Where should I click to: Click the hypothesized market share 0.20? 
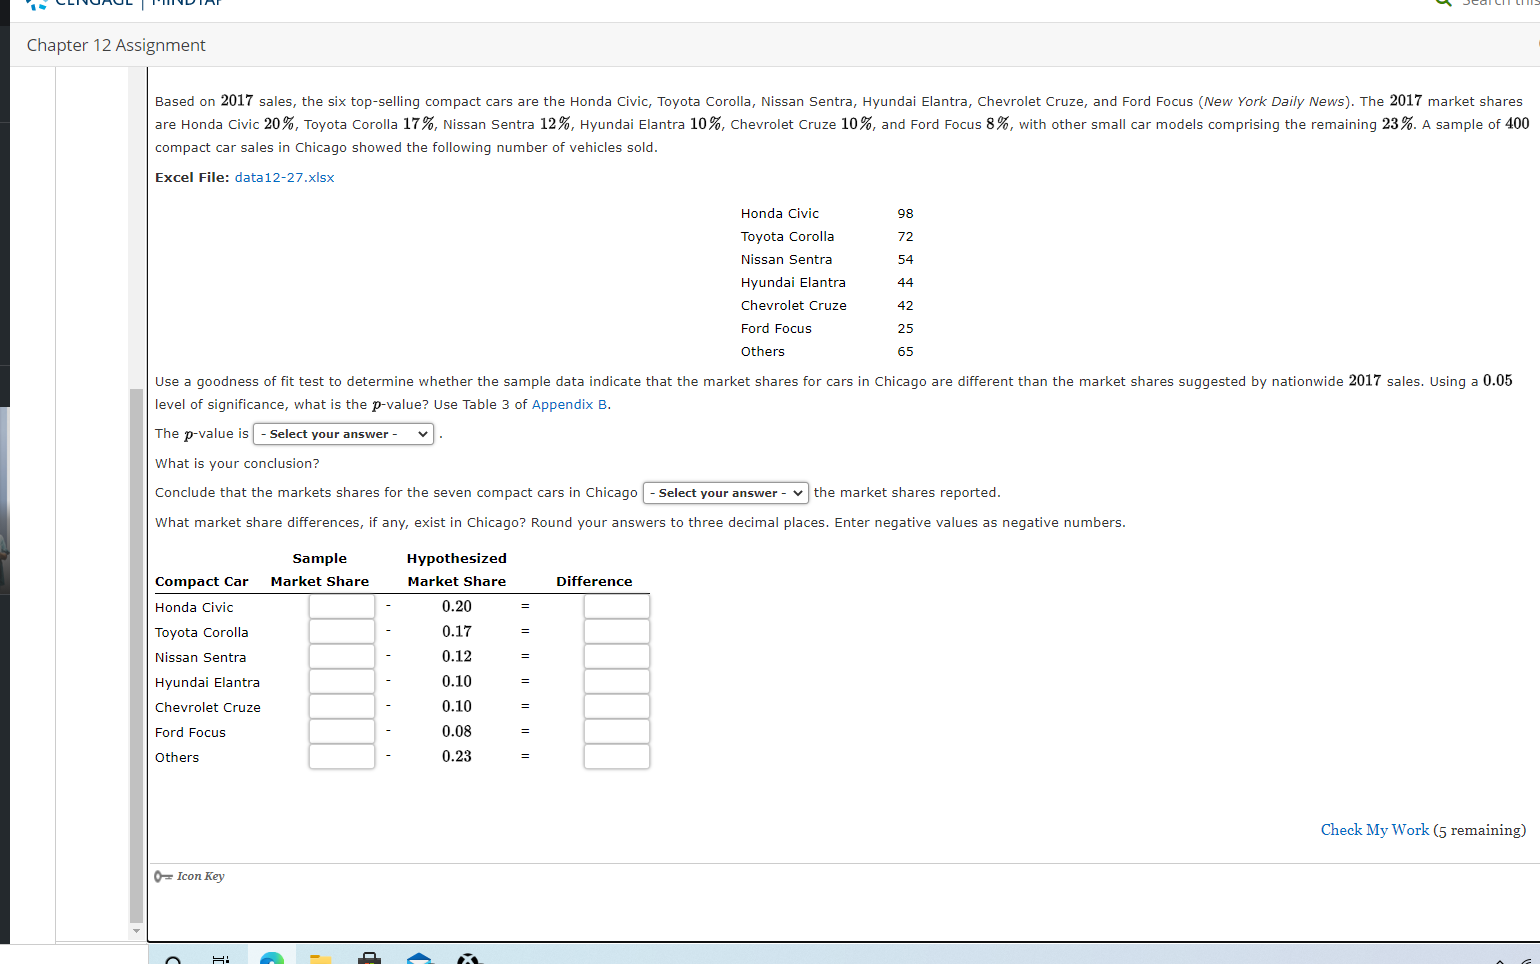tap(457, 606)
